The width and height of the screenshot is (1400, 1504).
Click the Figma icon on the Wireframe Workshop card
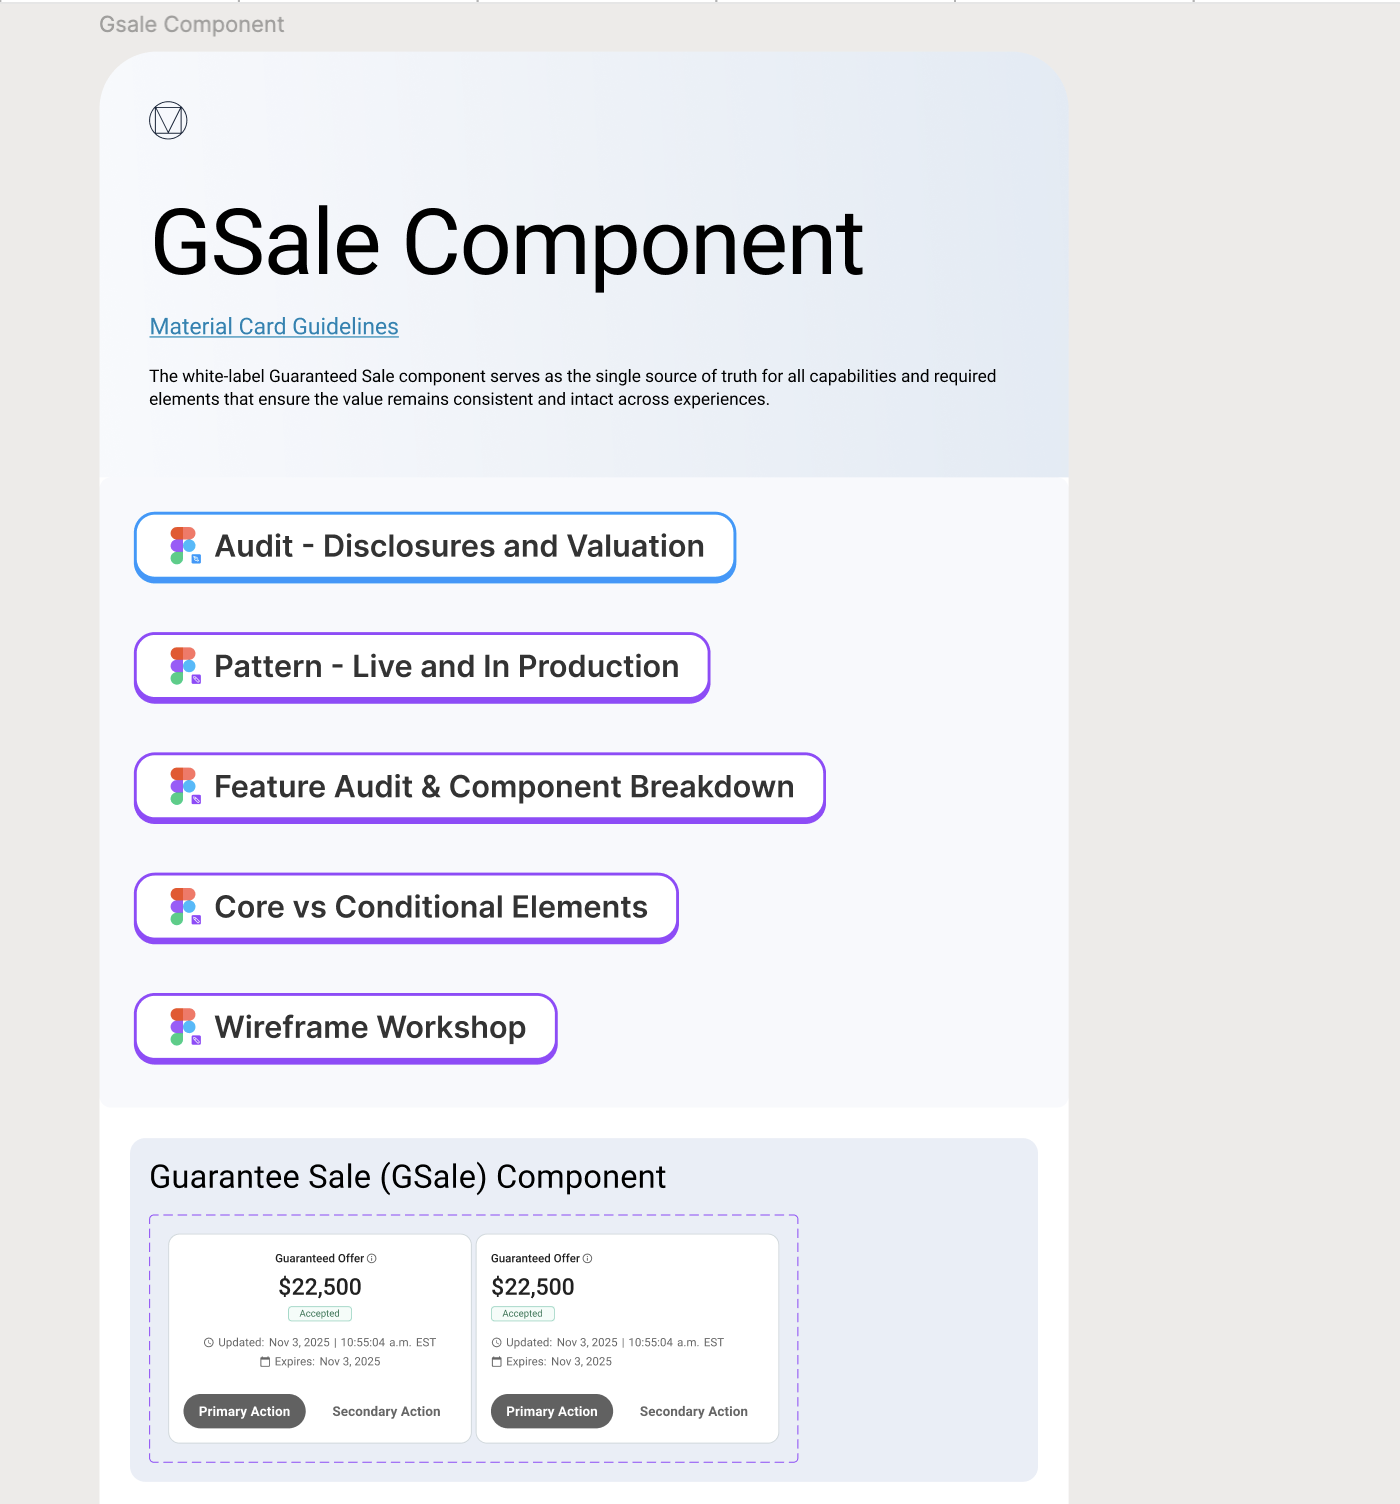pyautogui.click(x=184, y=1027)
